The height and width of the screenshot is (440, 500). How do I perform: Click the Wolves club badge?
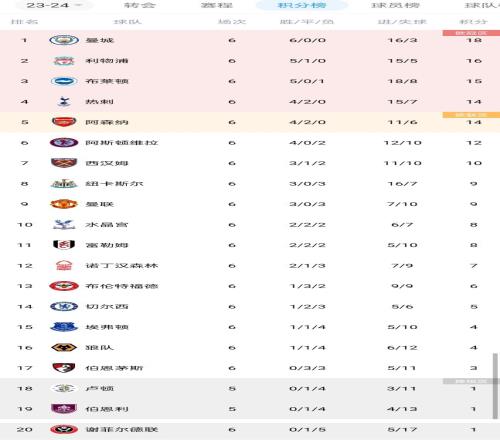click(64, 348)
